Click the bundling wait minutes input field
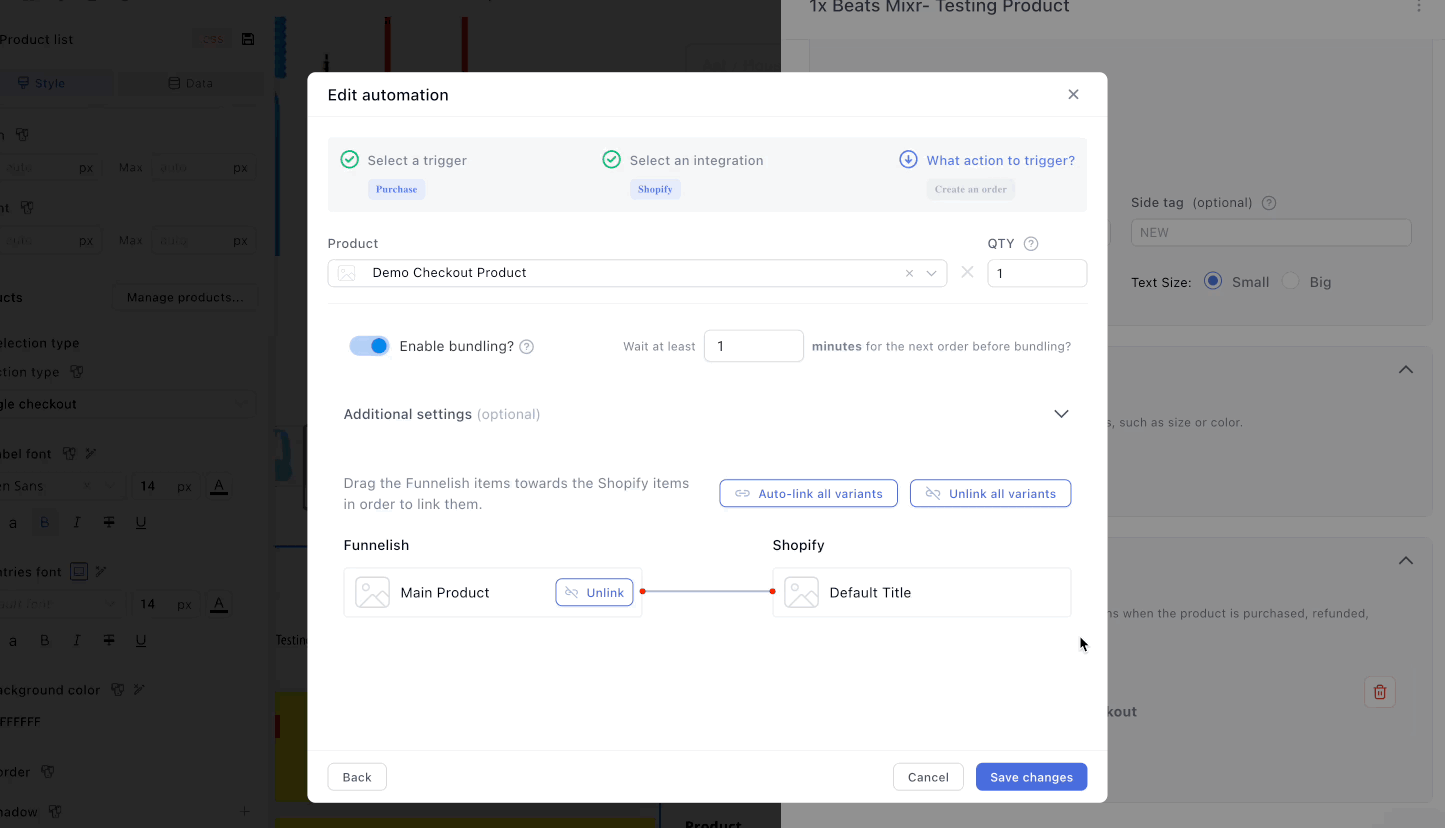Image resolution: width=1445 pixels, height=828 pixels. point(753,346)
